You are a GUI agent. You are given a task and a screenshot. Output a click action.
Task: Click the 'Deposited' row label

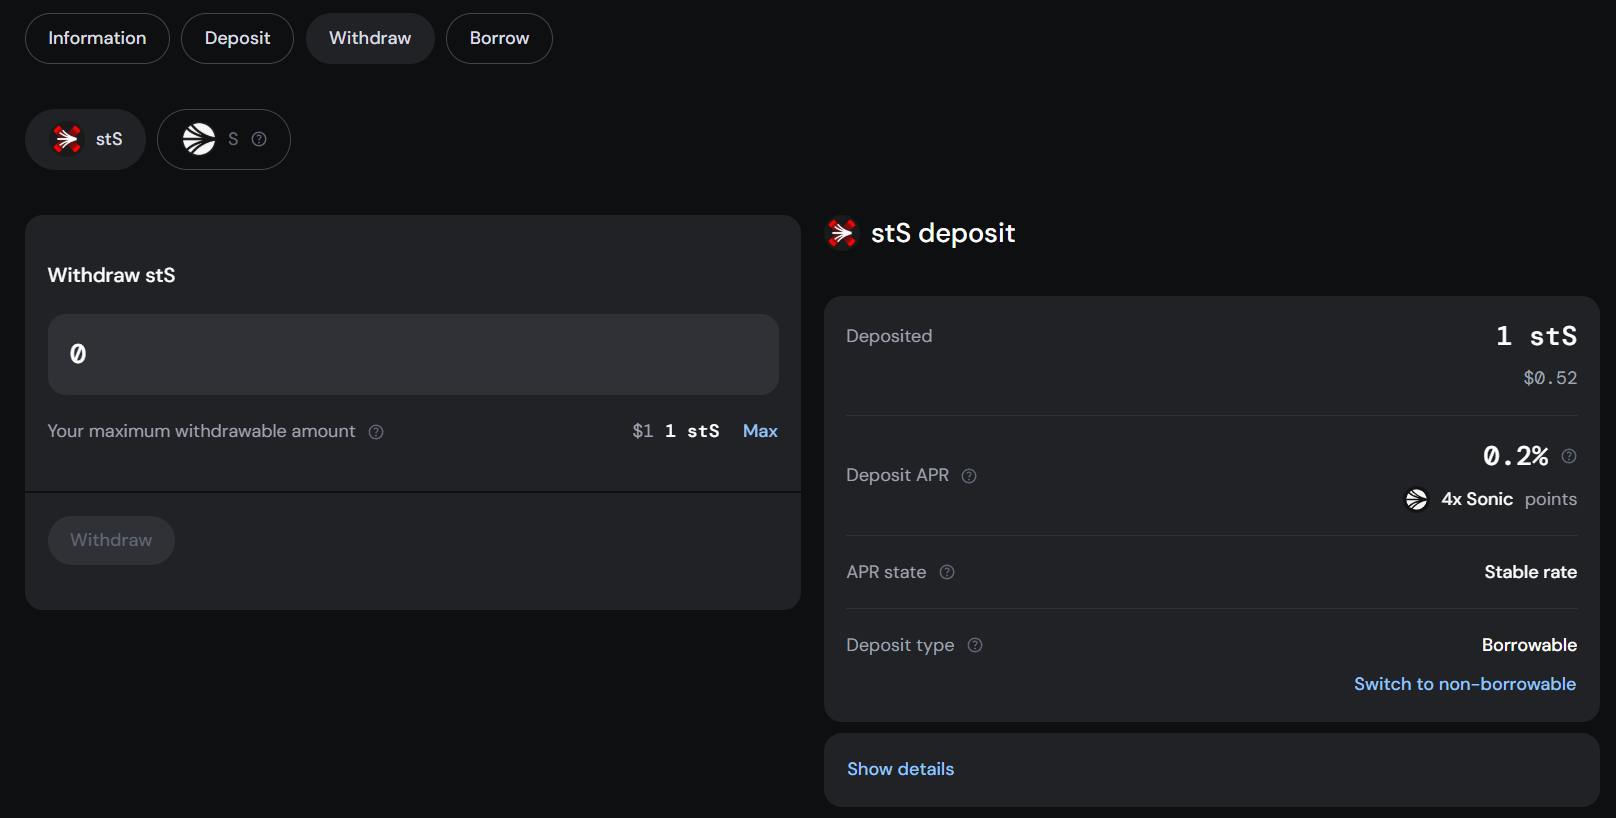coord(889,336)
